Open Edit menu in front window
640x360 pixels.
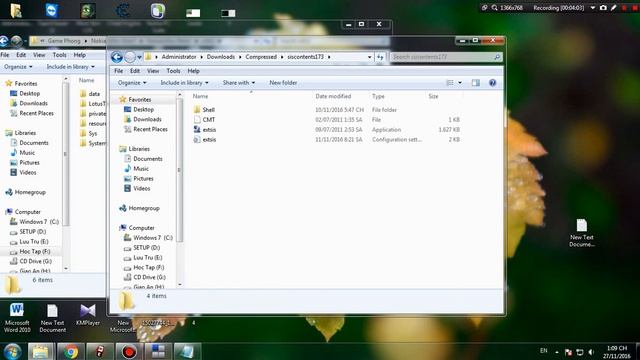(135, 71)
